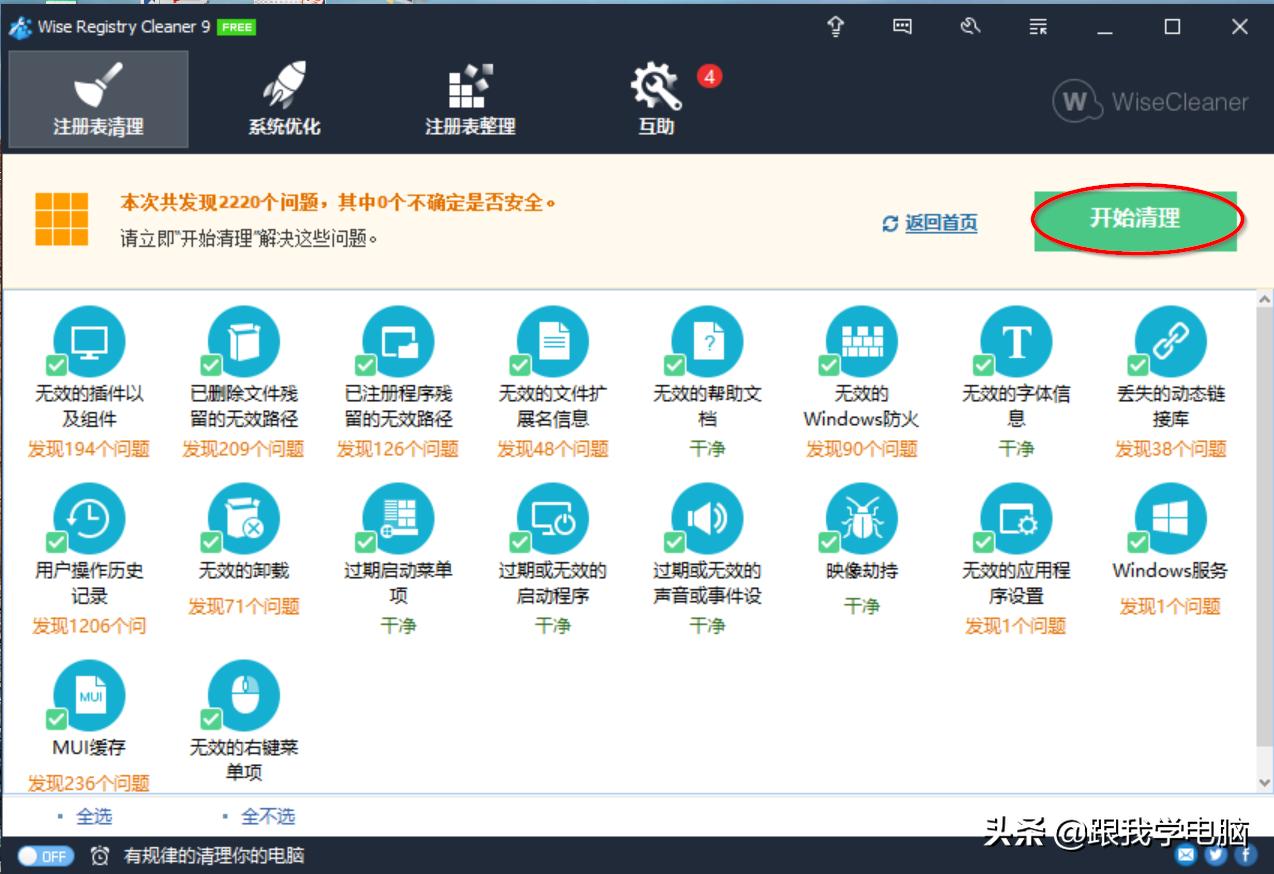Click the feedback speech-bubble icon in titlebar

point(901,27)
